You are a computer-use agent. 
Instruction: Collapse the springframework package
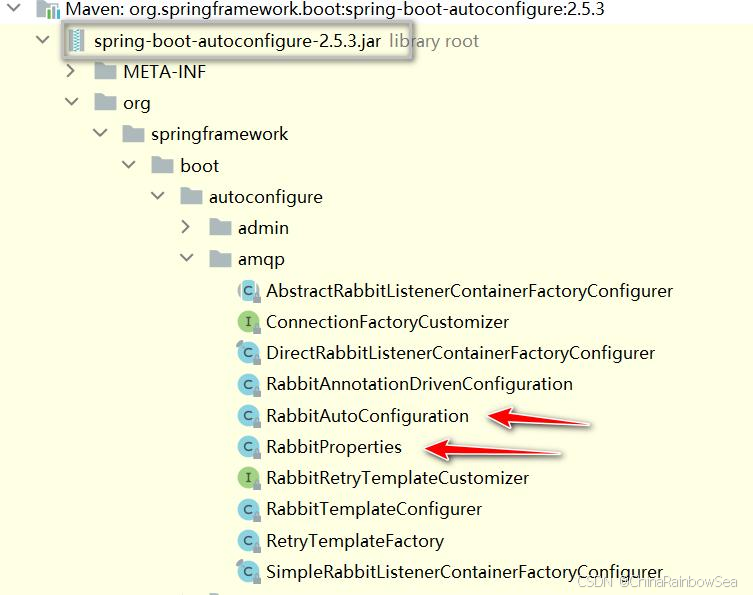click(100, 133)
